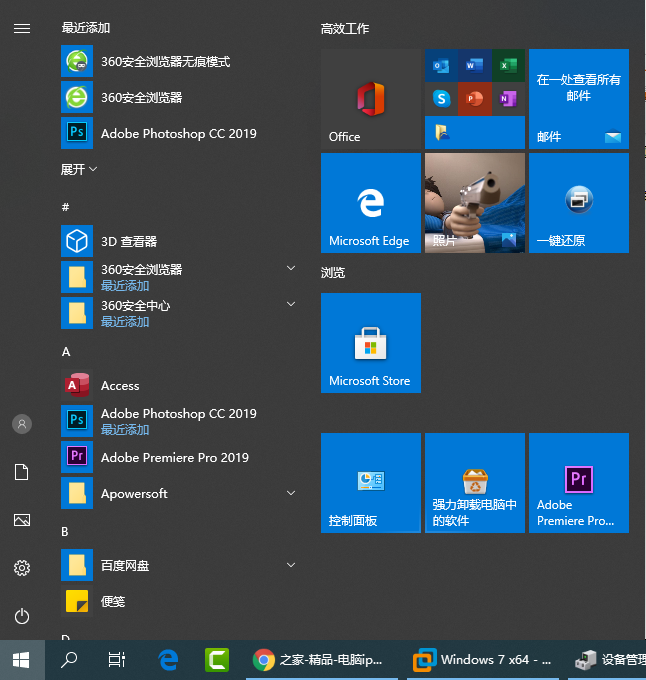Image resolution: width=646 pixels, height=680 pixels.
Task: Open Pictures from the Start sidebar
Action: 22,520
